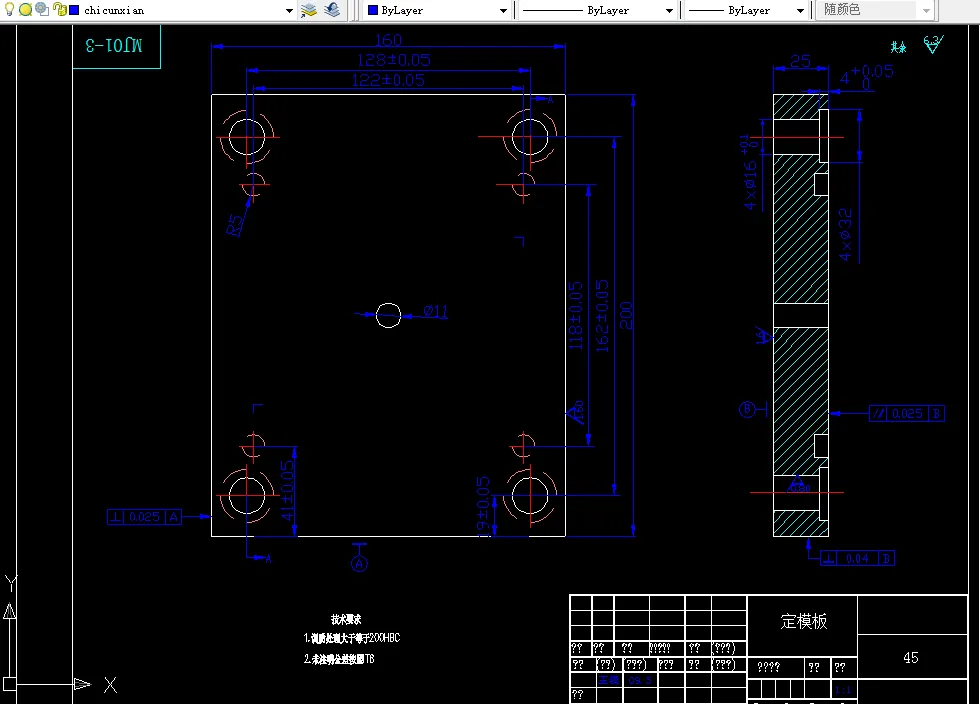
Task: Toggle layer freeze in viewport icon
Action: pos(42,9)
